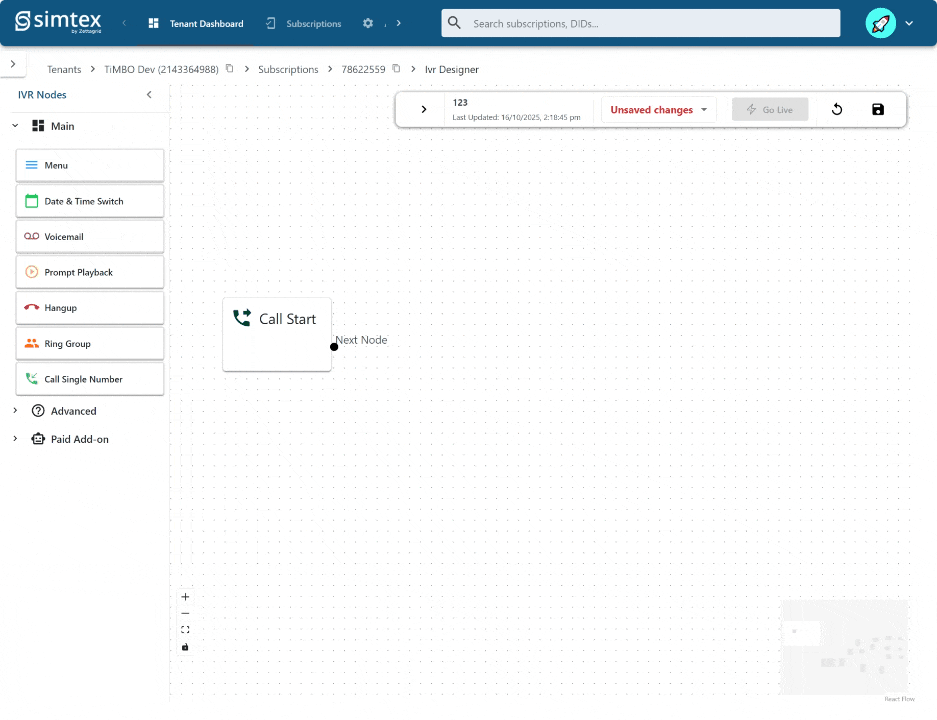Select the Voicemail node

point(90,237)
